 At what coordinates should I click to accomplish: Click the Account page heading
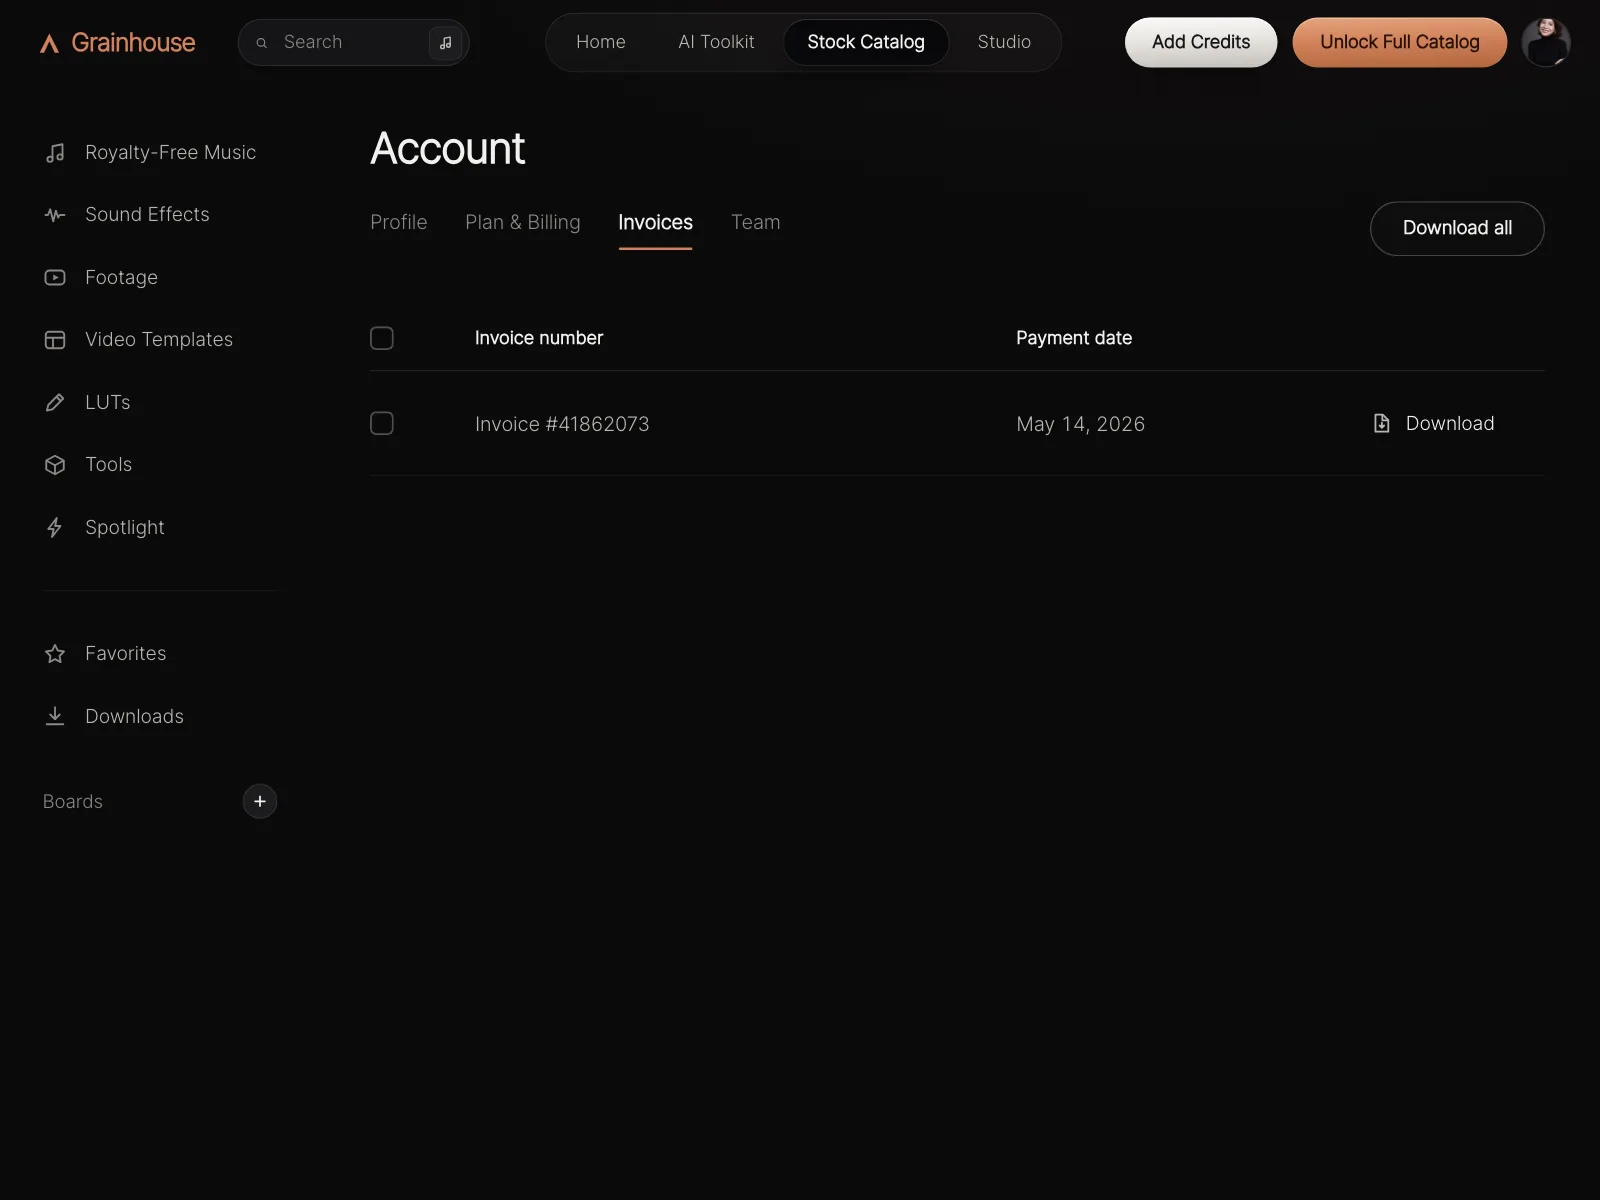click(447, 149)
